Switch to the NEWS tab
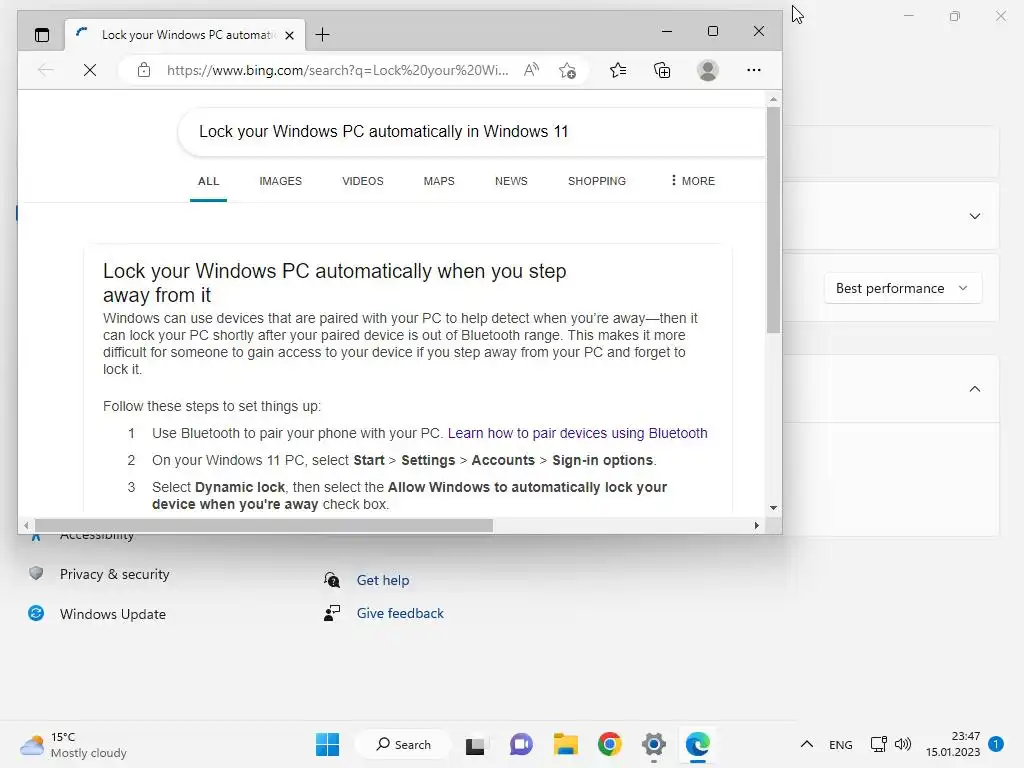Viewport: 1024px width, 768px height. click(511, 181)
